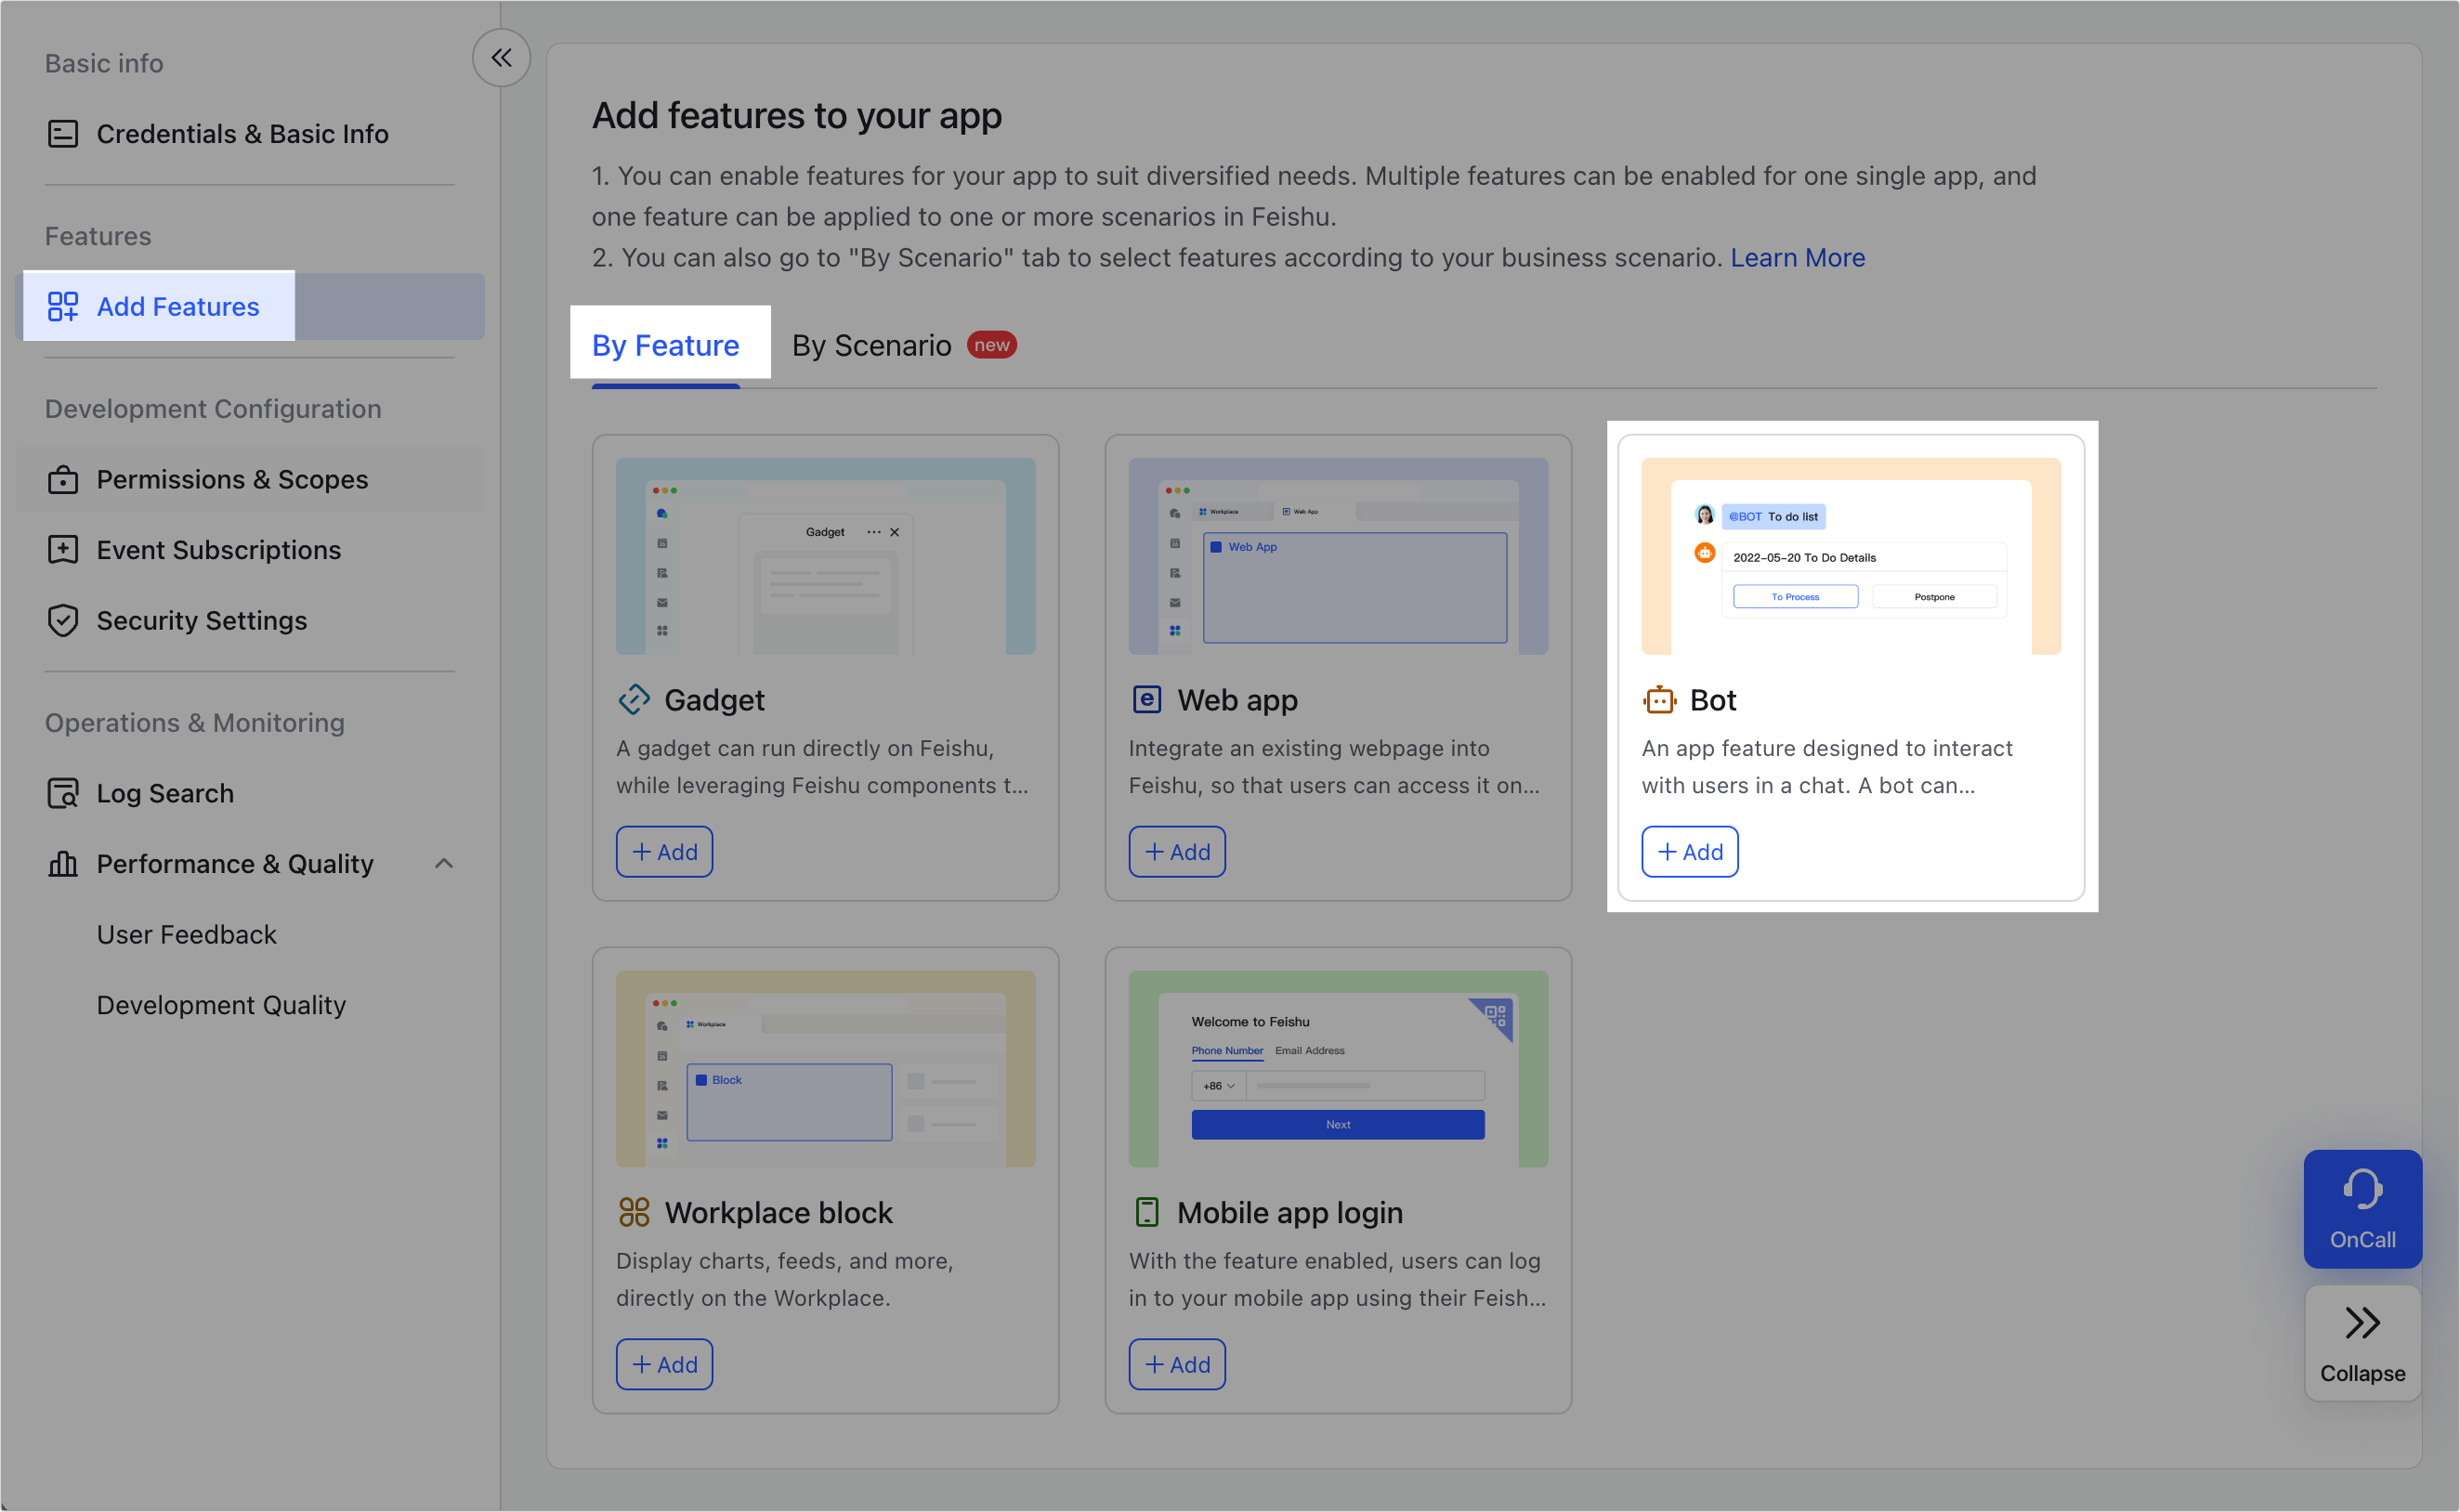Click the Mobile app login phone icon
The width and height of the screenshot is (2460, 1512).
pos(1146,1212)
